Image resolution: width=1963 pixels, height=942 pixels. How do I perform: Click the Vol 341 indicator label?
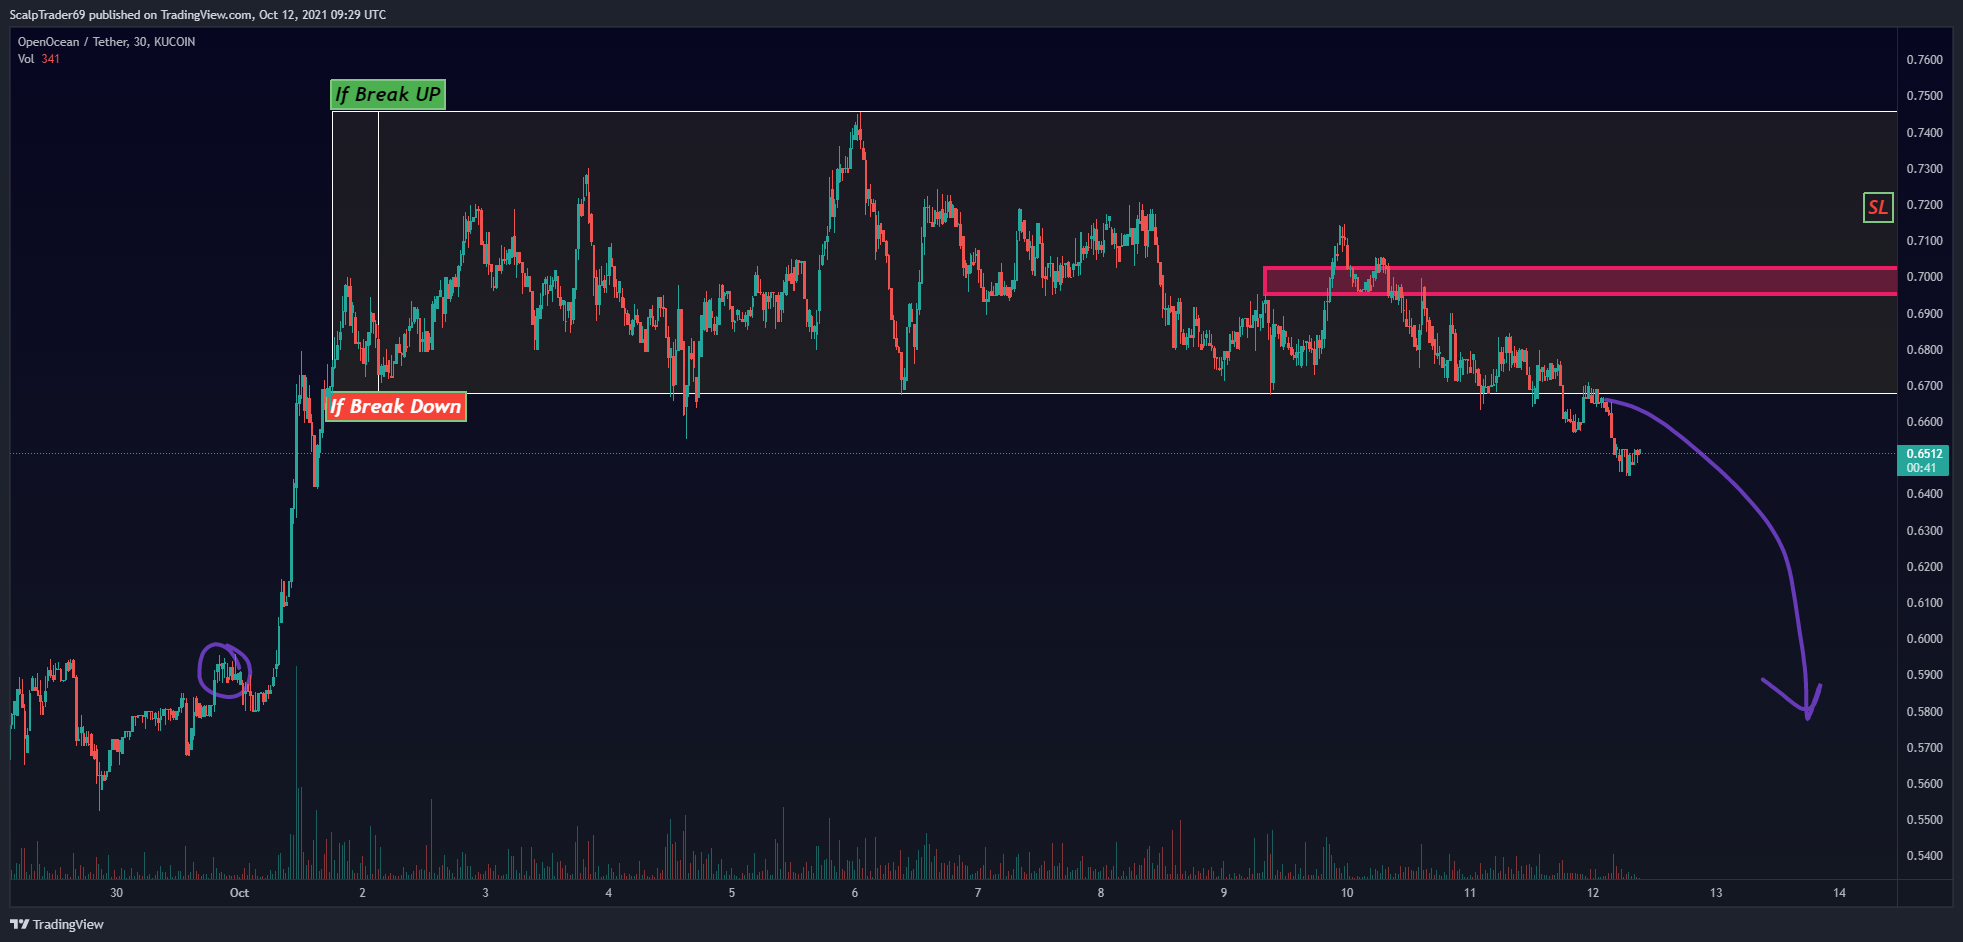click(39, 59)
